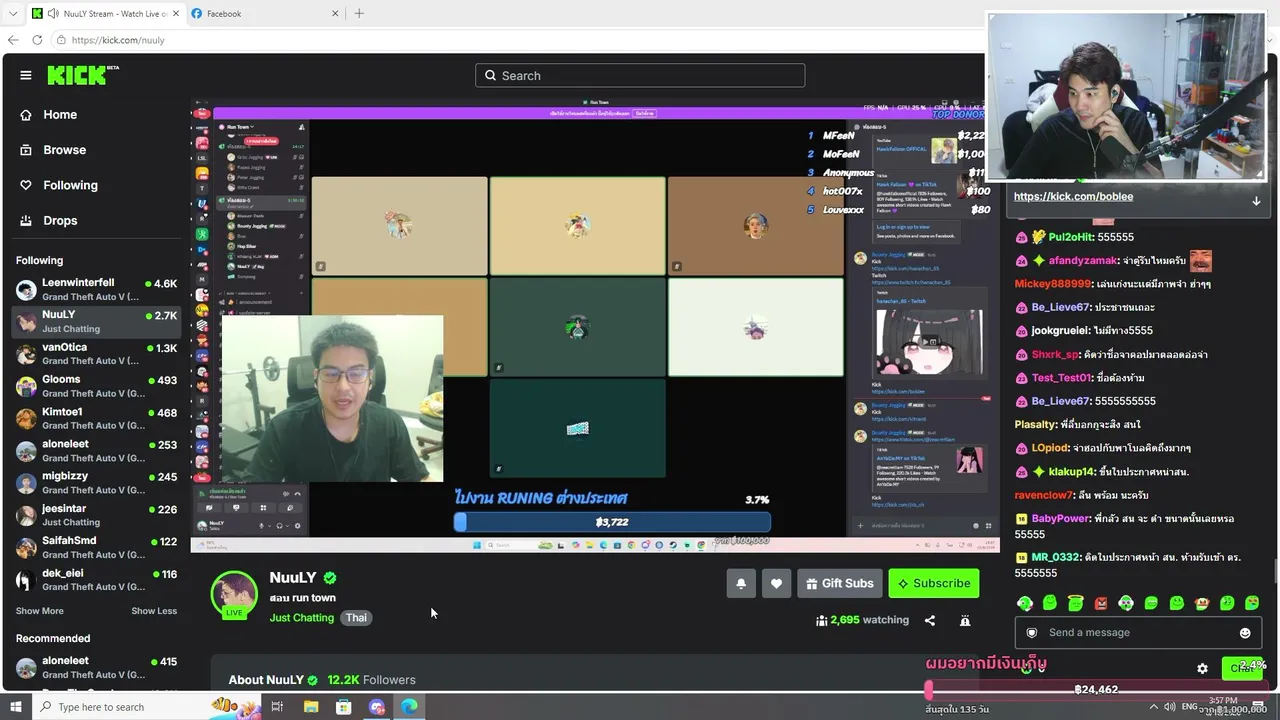1280x720 pixels.
Task: Open the jeesintar channel
Action: 96,515
